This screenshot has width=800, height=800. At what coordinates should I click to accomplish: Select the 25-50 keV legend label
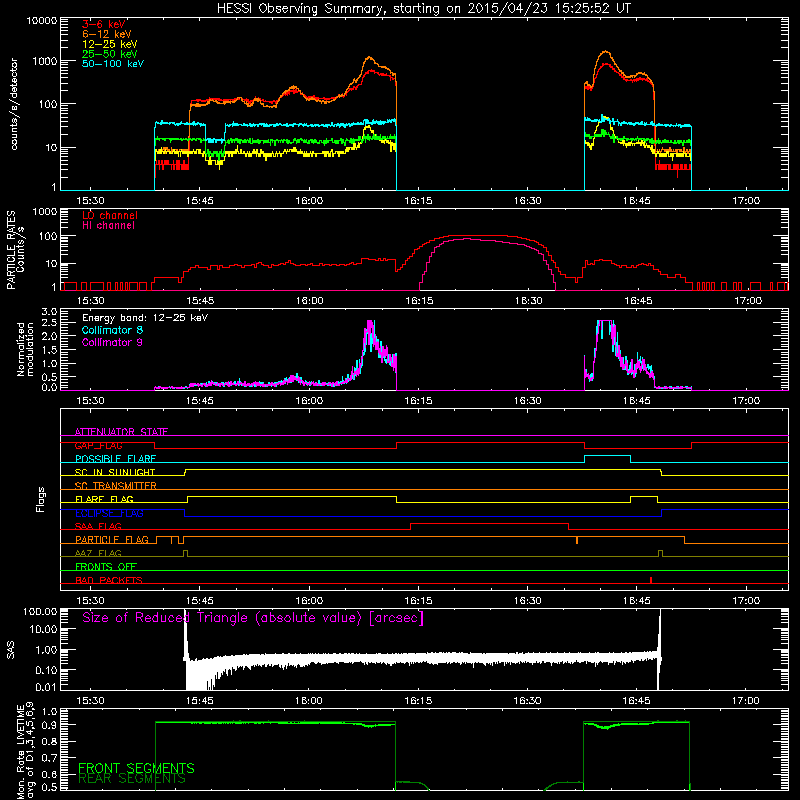(110, 54)
